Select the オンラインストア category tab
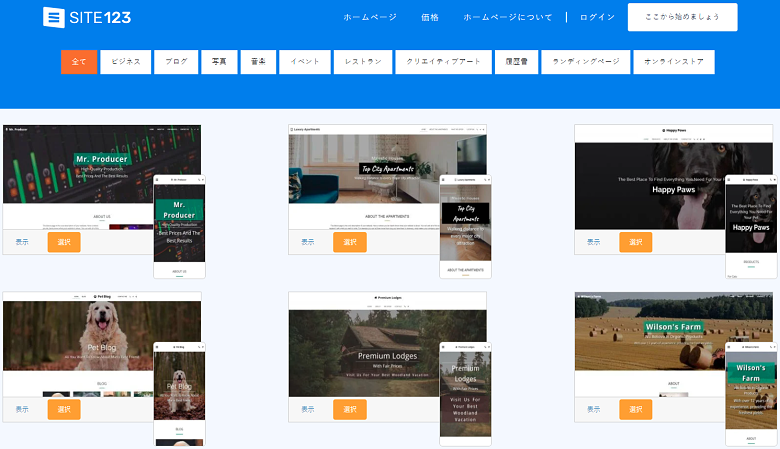The height and width of the screenshot is (449, 780). (674, 62)
